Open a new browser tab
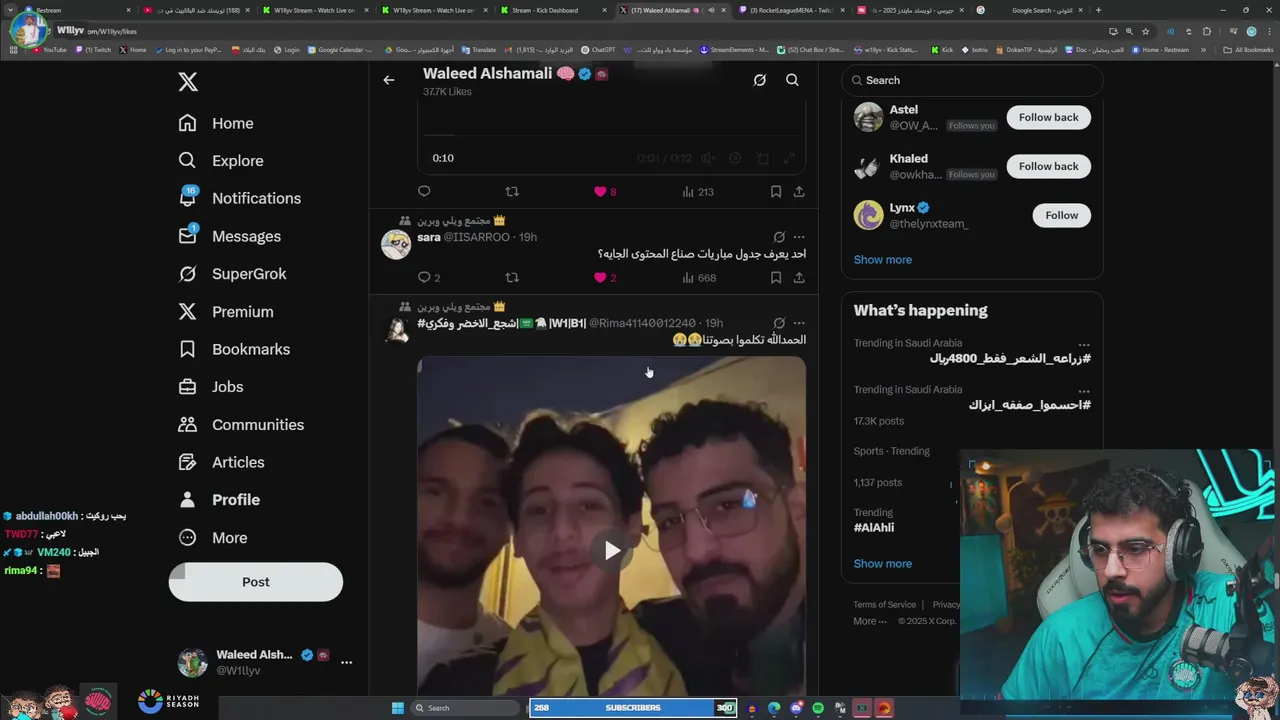This screenshot has height=720, width=1280. point(1098,10)
